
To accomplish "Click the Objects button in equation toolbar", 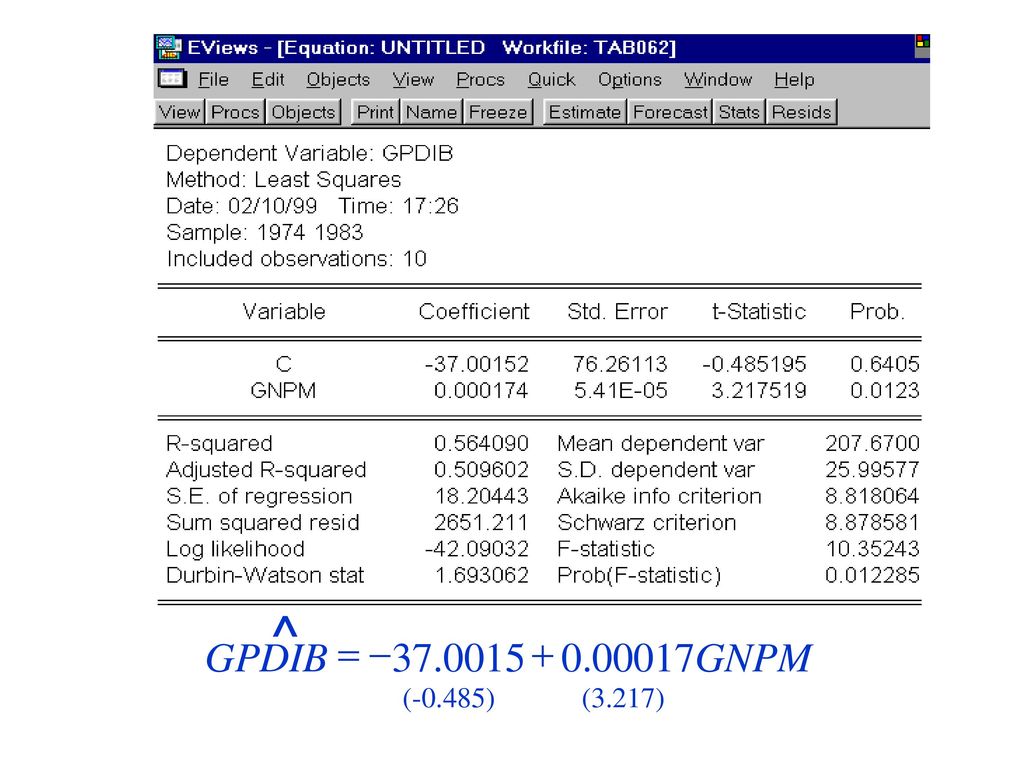I will coord(304,112).
